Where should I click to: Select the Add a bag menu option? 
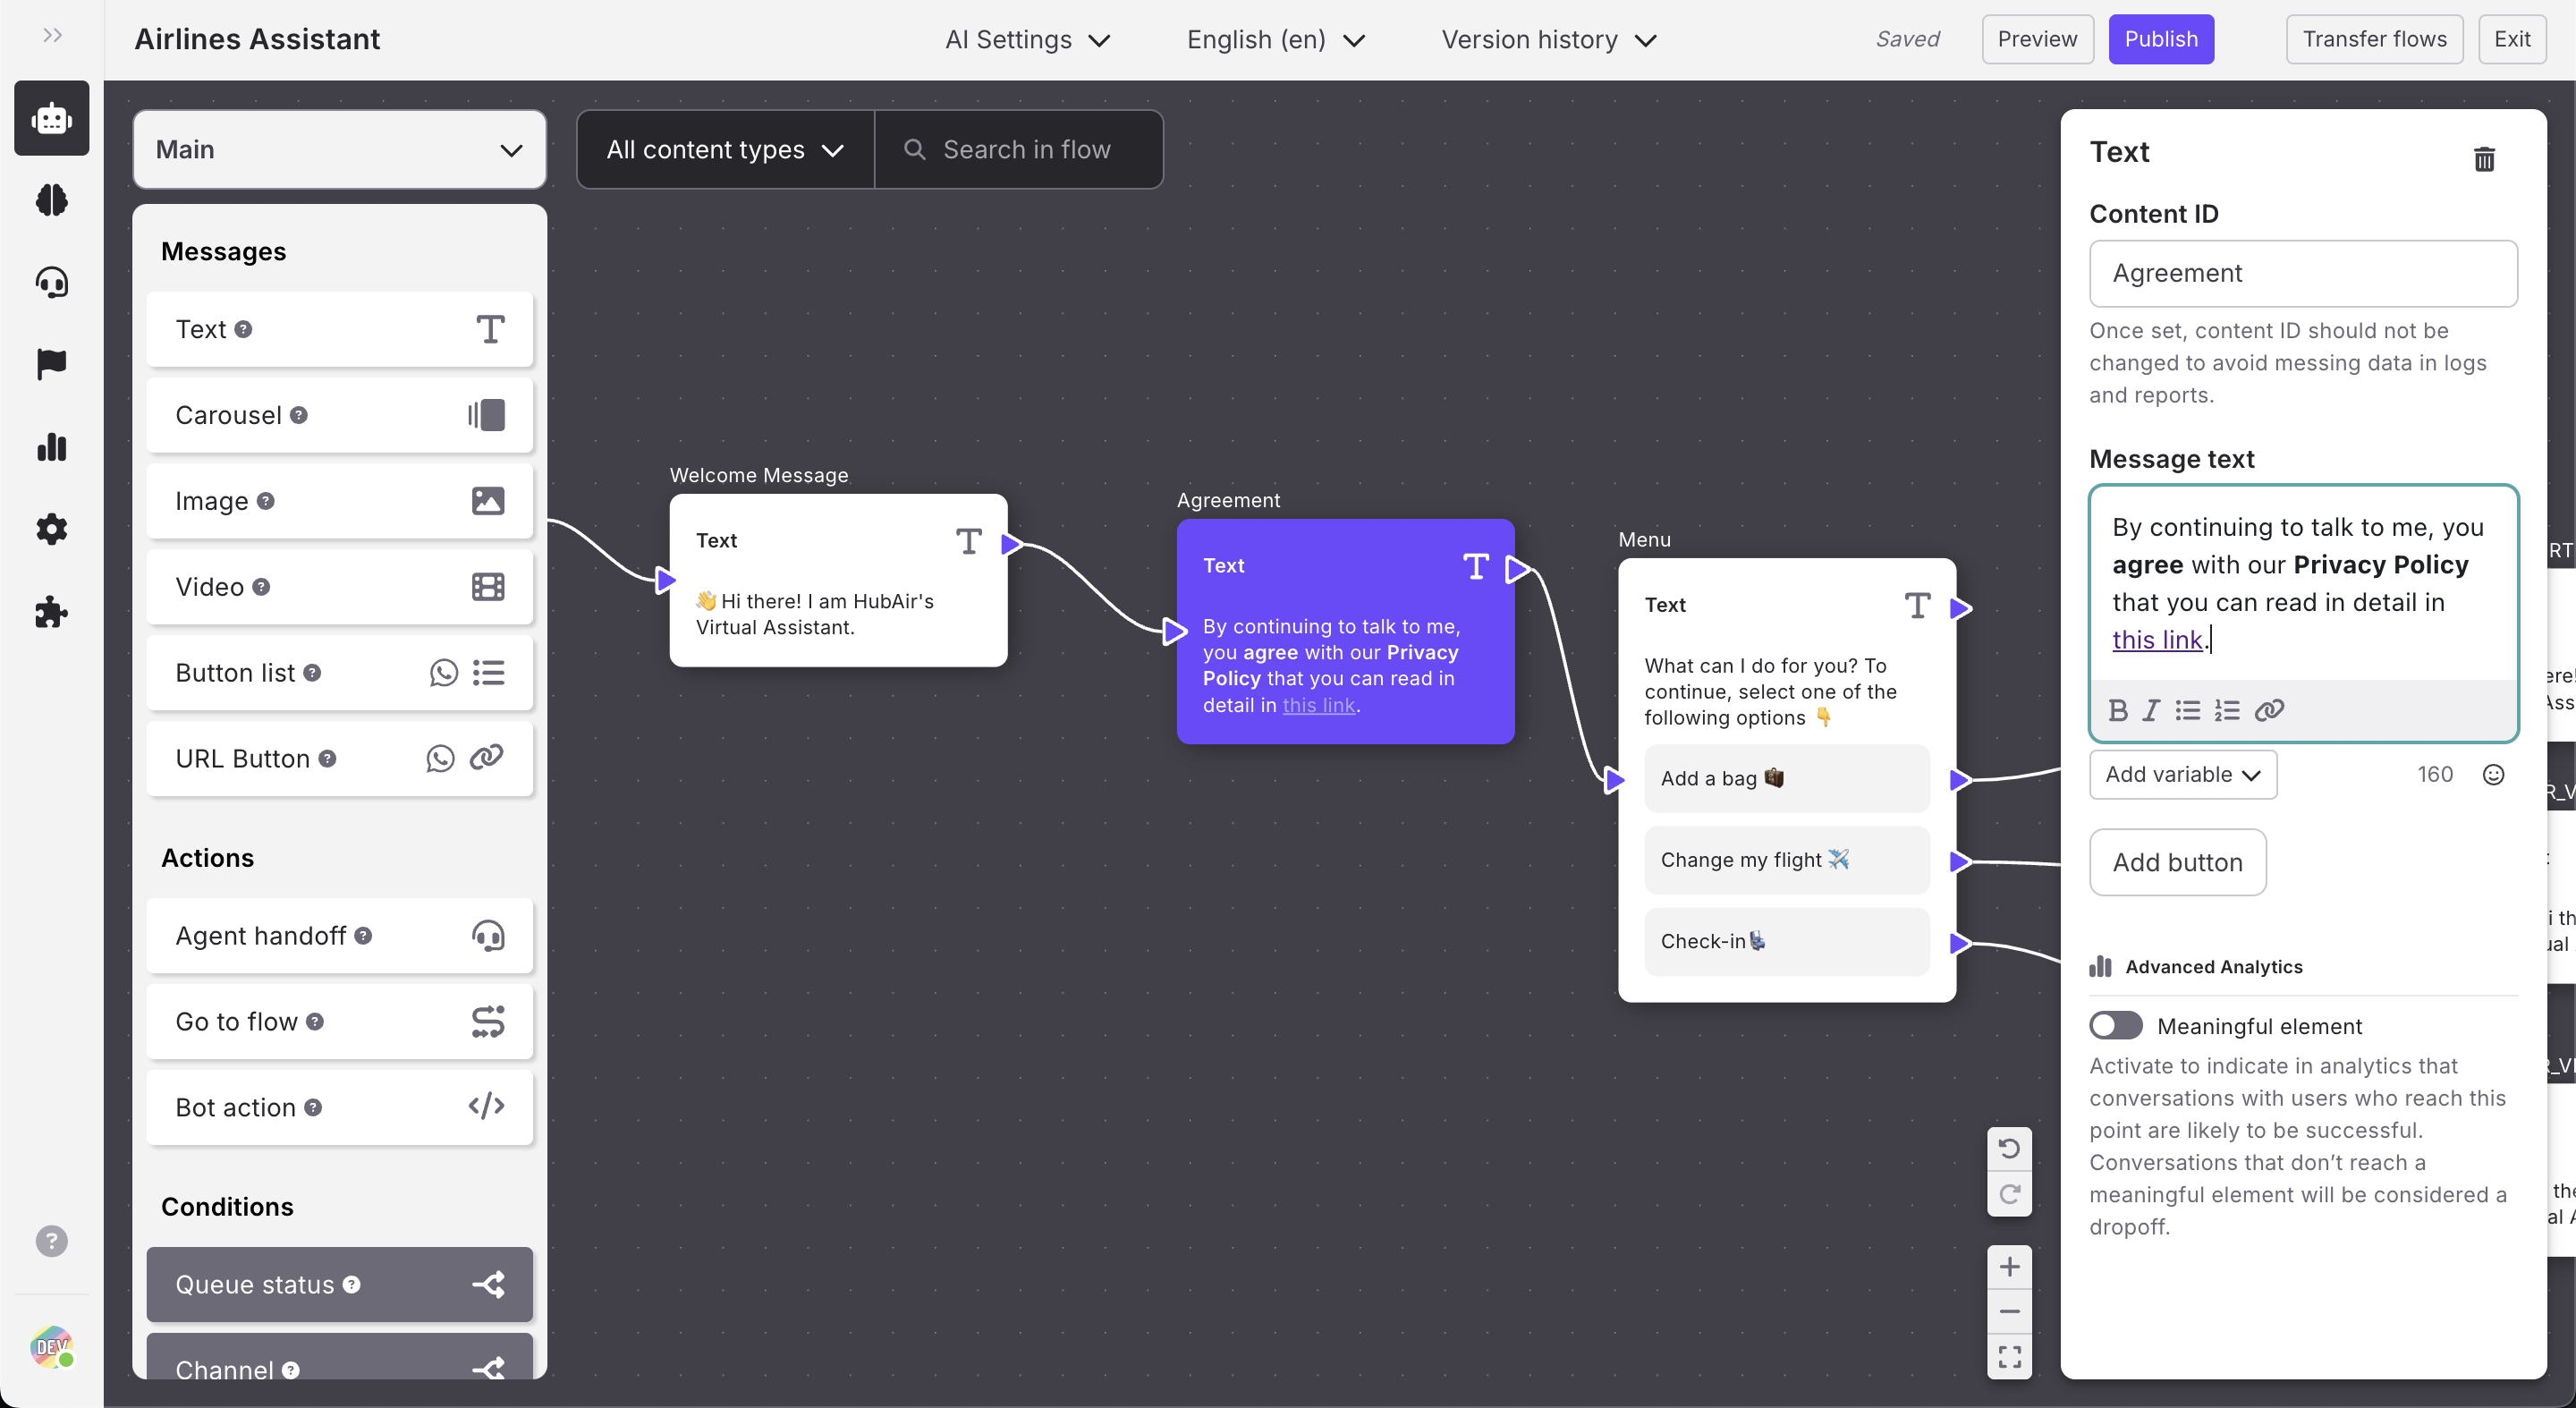[1786, 778]
